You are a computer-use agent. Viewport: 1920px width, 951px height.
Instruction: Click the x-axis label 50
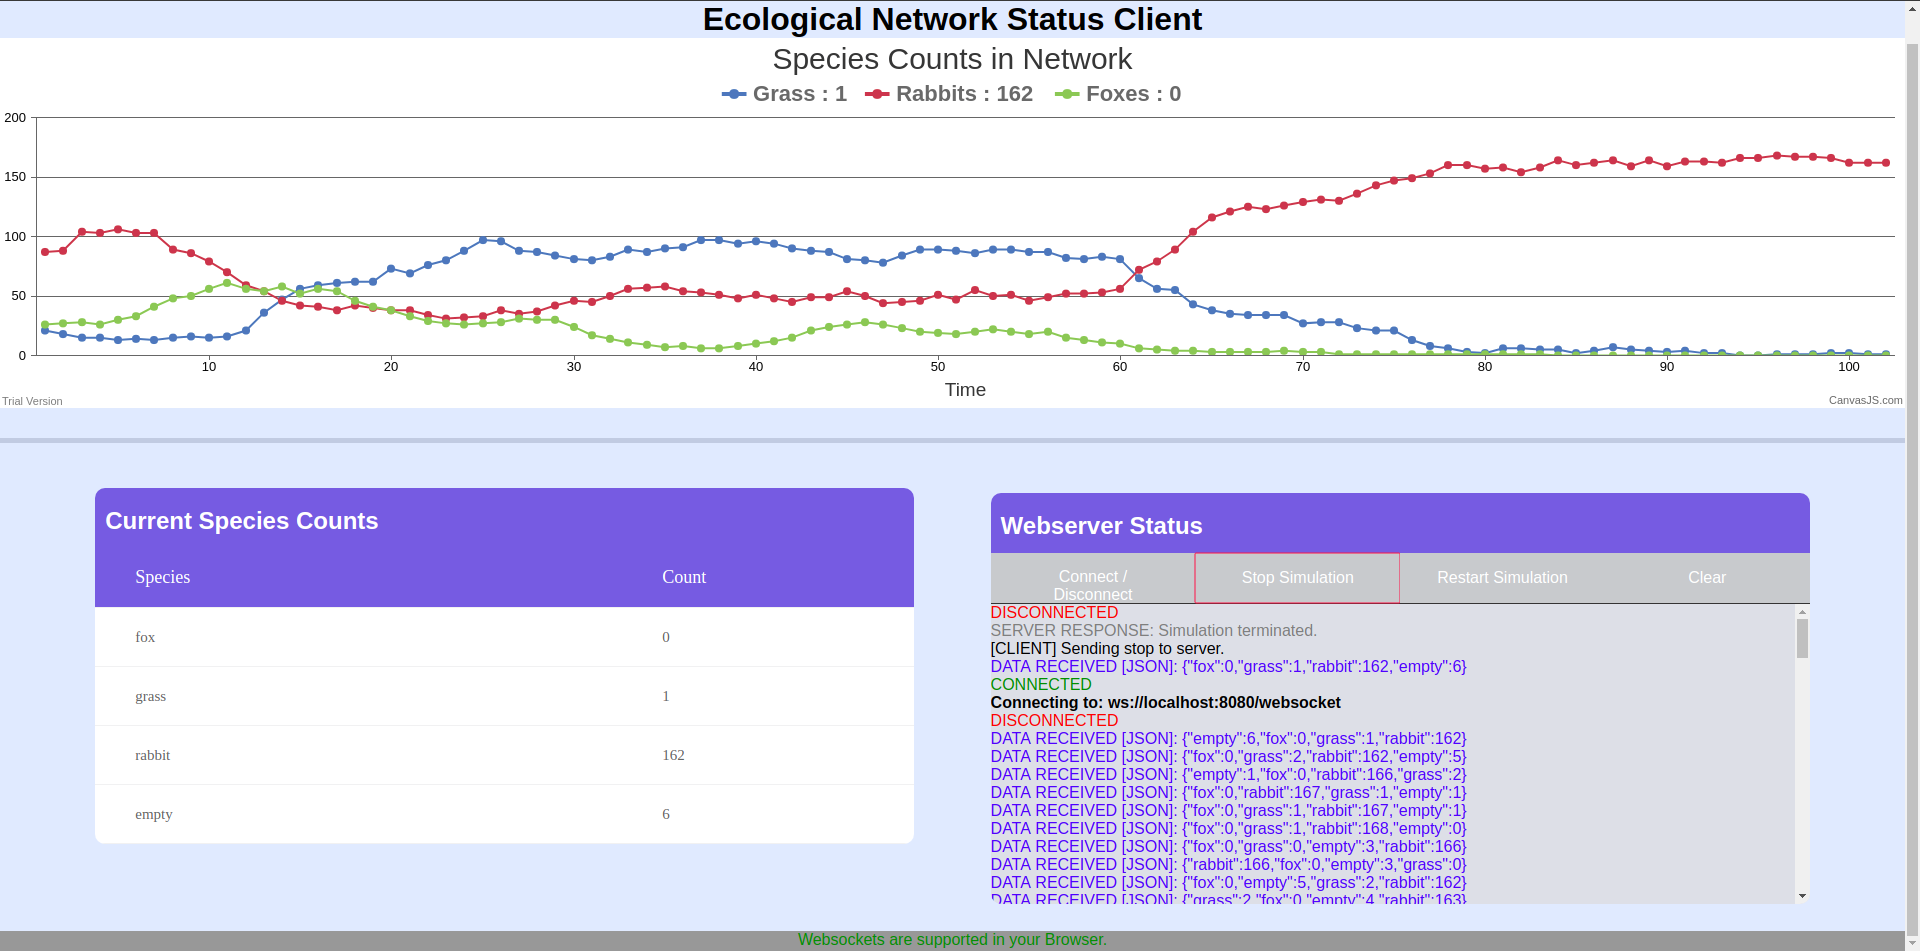tap(938, 367)
